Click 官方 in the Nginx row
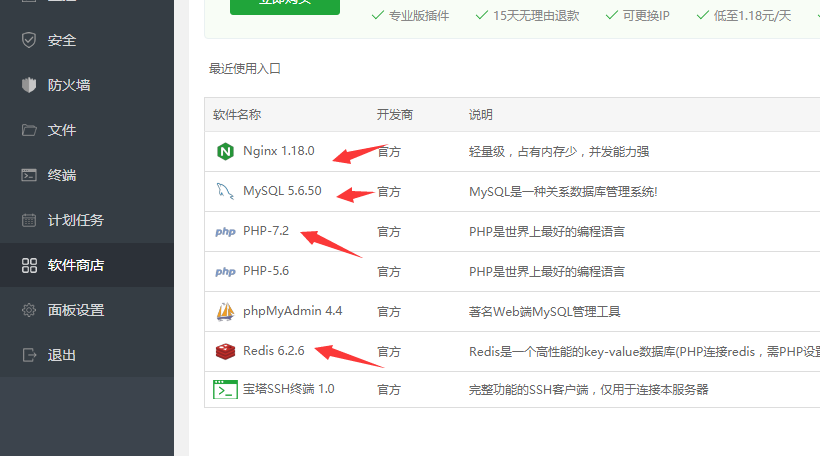This screenshot has height=456, width=820. coord(389,152)
